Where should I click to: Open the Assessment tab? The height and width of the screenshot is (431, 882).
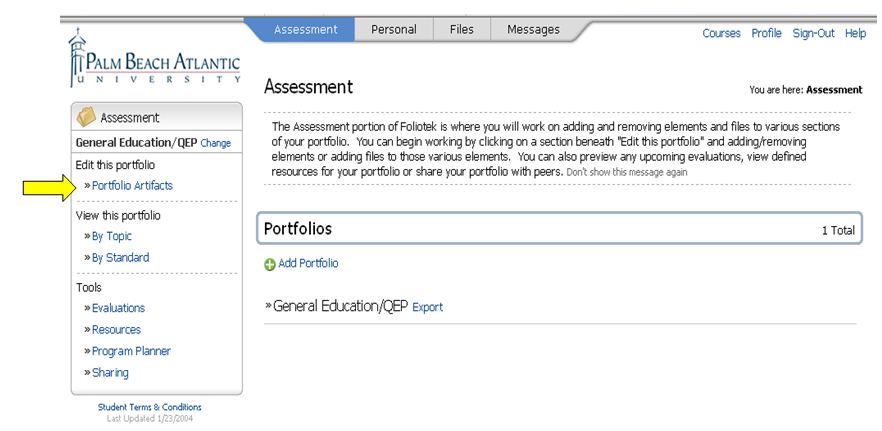click(306, 30)
